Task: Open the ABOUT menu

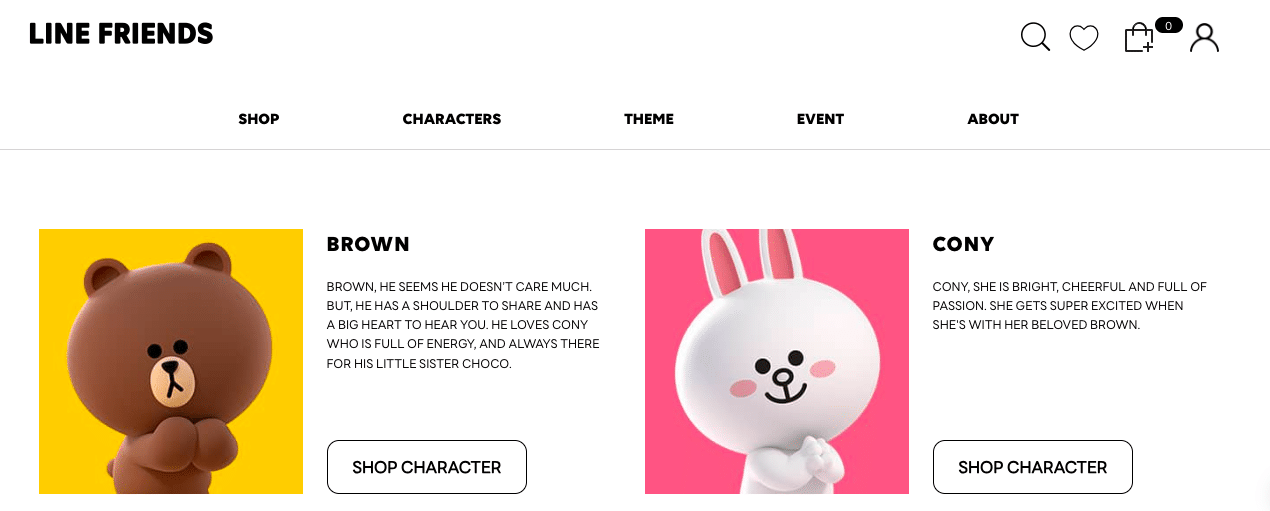Action: pyautogui.click(x=993, y=119)
